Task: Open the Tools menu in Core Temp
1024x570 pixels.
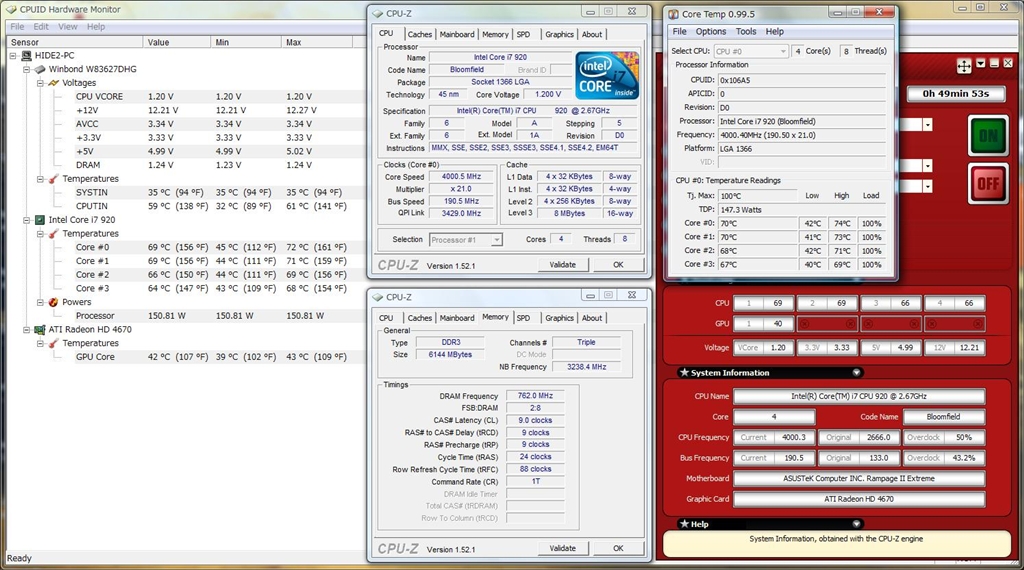Action: pos(746,31)
